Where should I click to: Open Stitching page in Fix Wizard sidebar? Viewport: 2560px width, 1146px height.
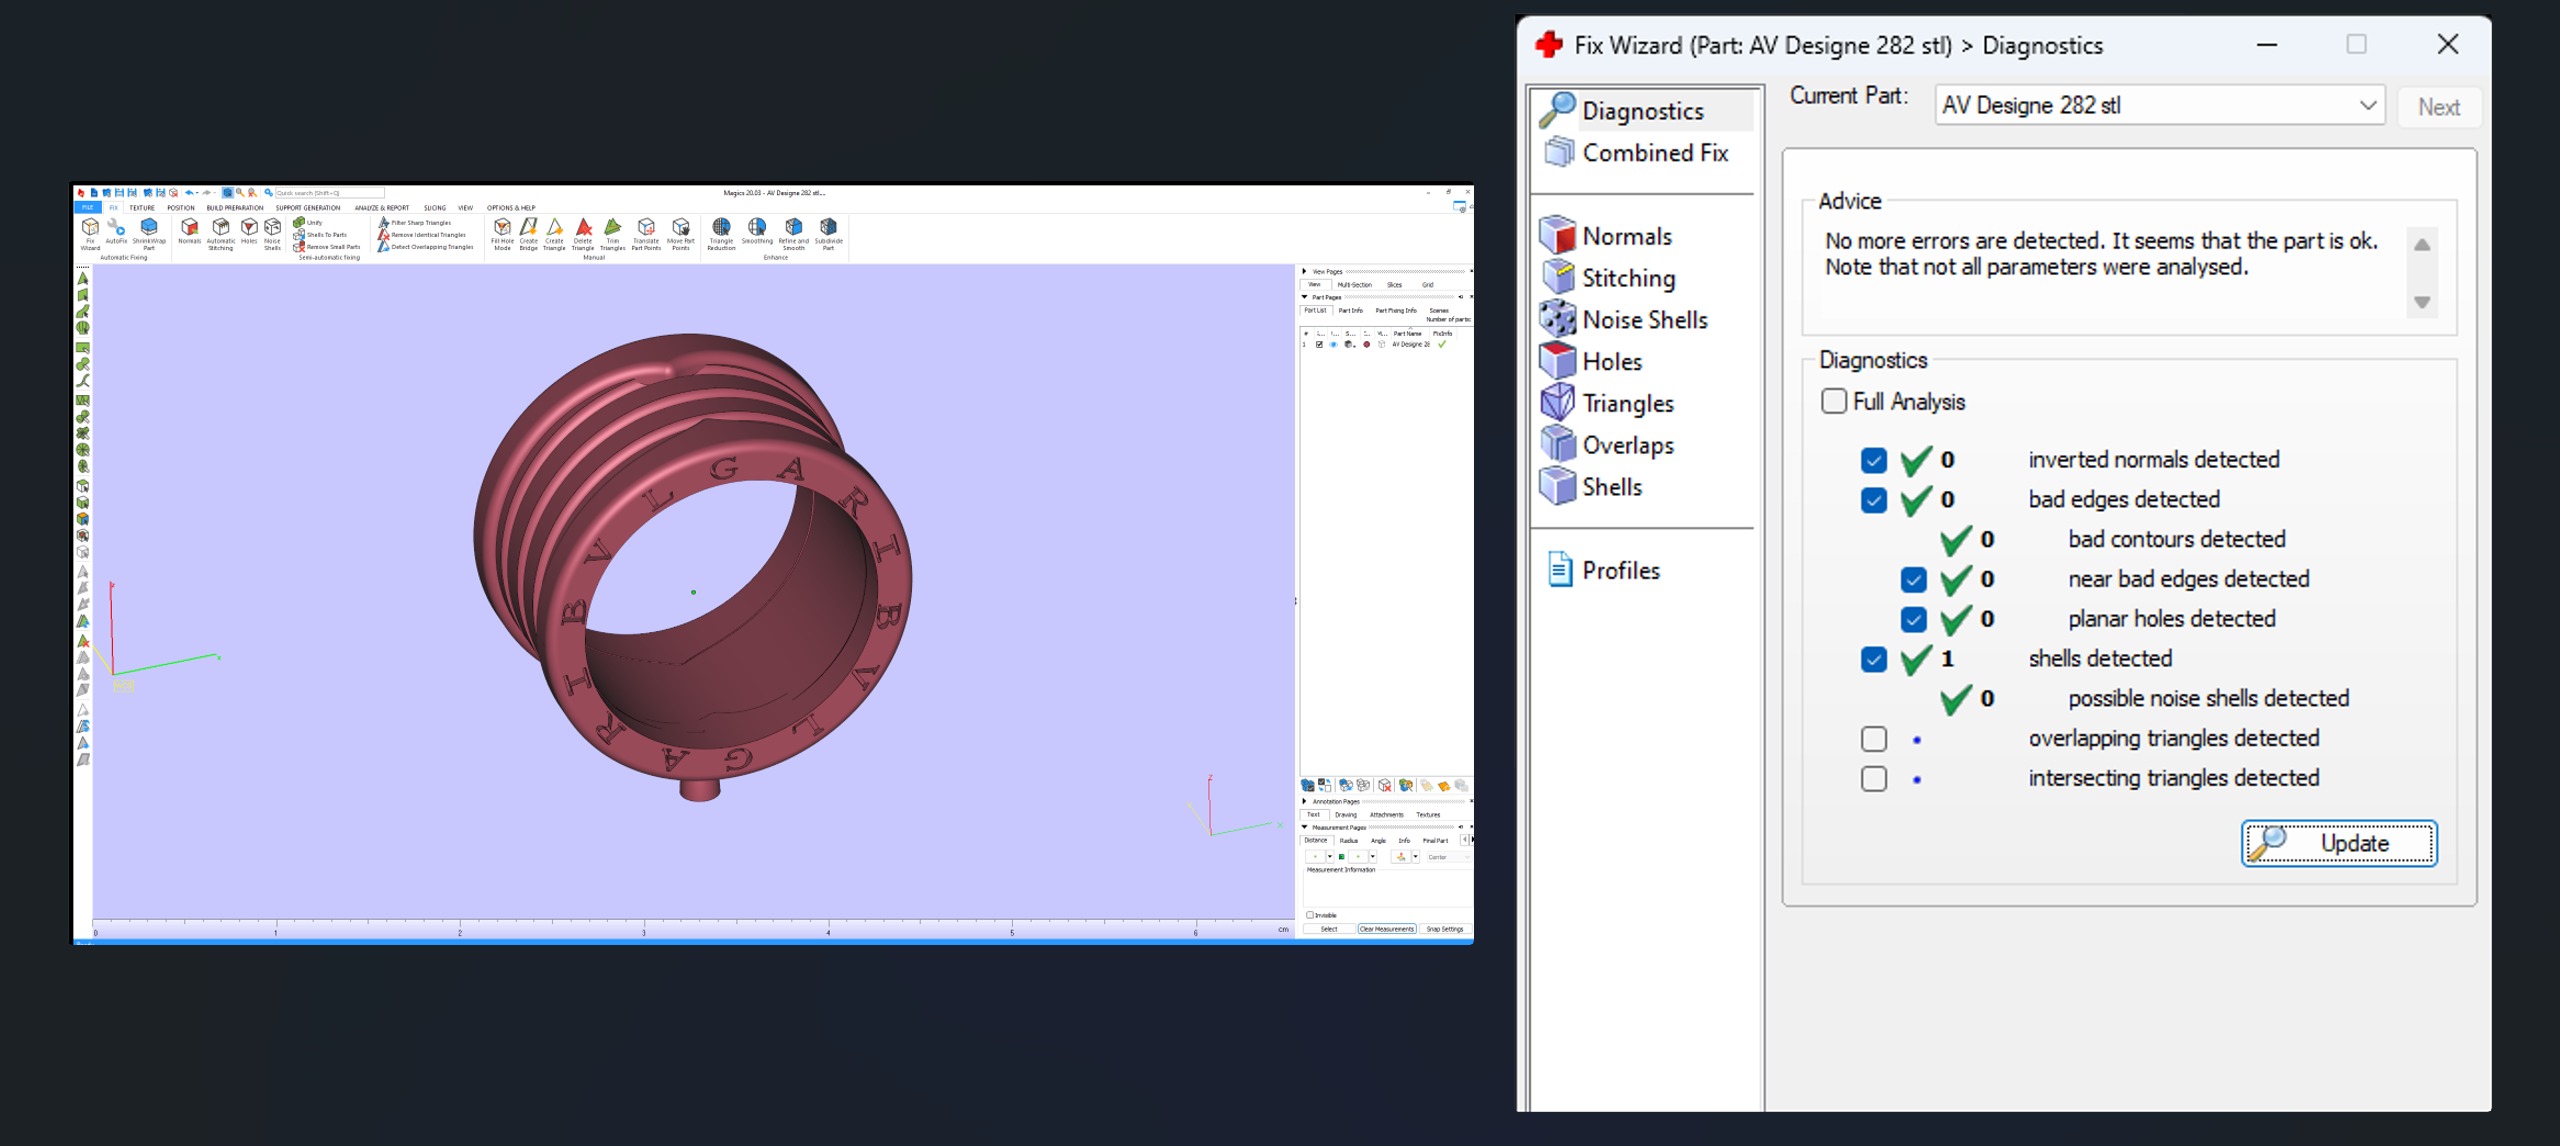click(x=1608, y=278)
